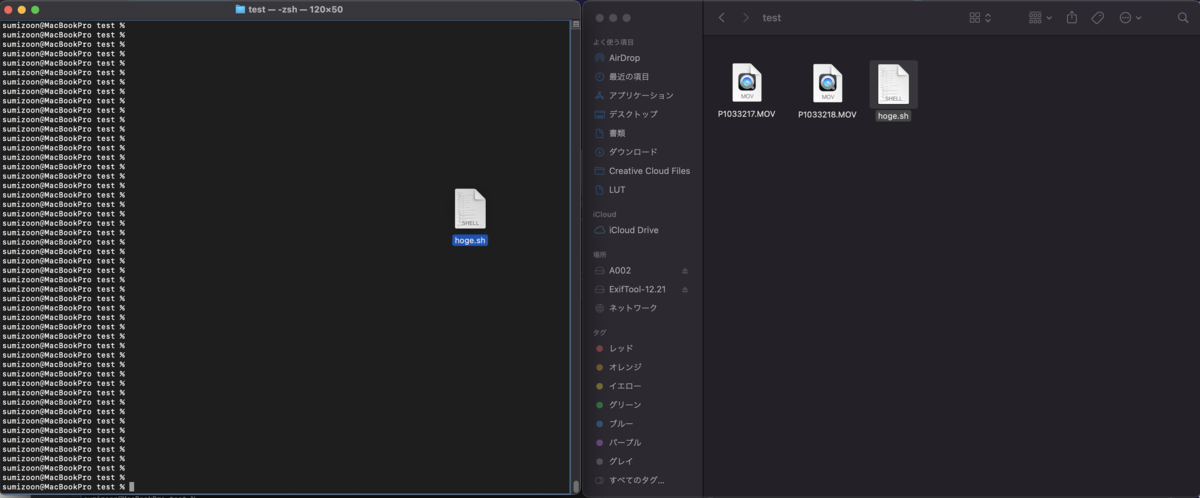The height and width of the screenshot is (498, 1200).
Task: Click the Finder Share icon
Action: (x=1072, y=18)
